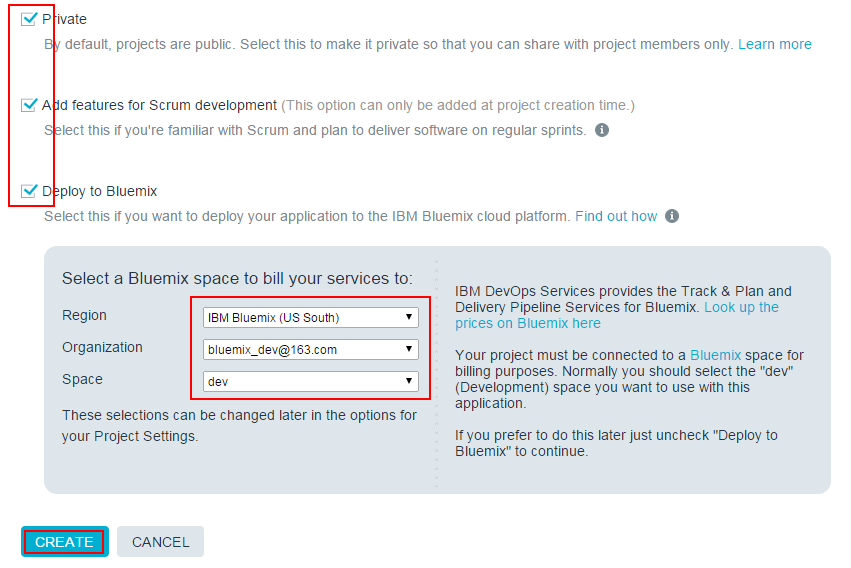Toggle the Add features for Scrum development checkbox

[29, 104]
